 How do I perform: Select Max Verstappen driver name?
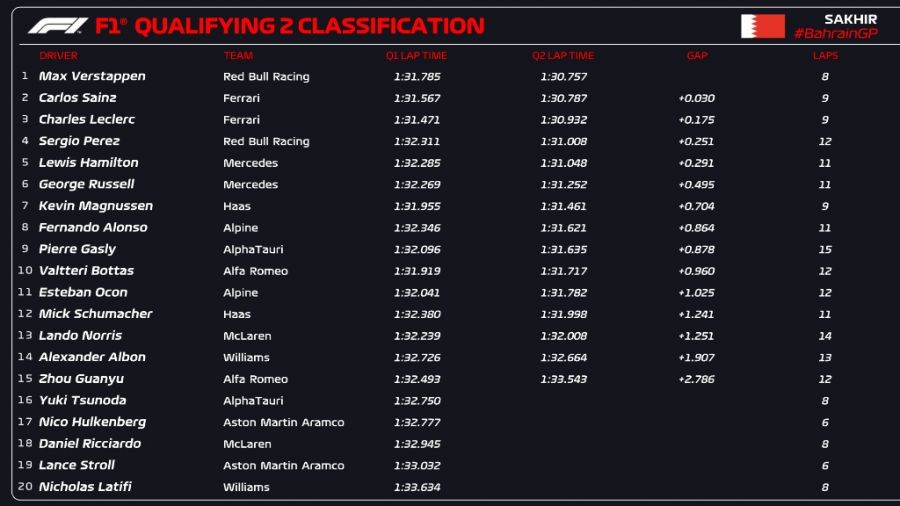(x=92, y=76)
